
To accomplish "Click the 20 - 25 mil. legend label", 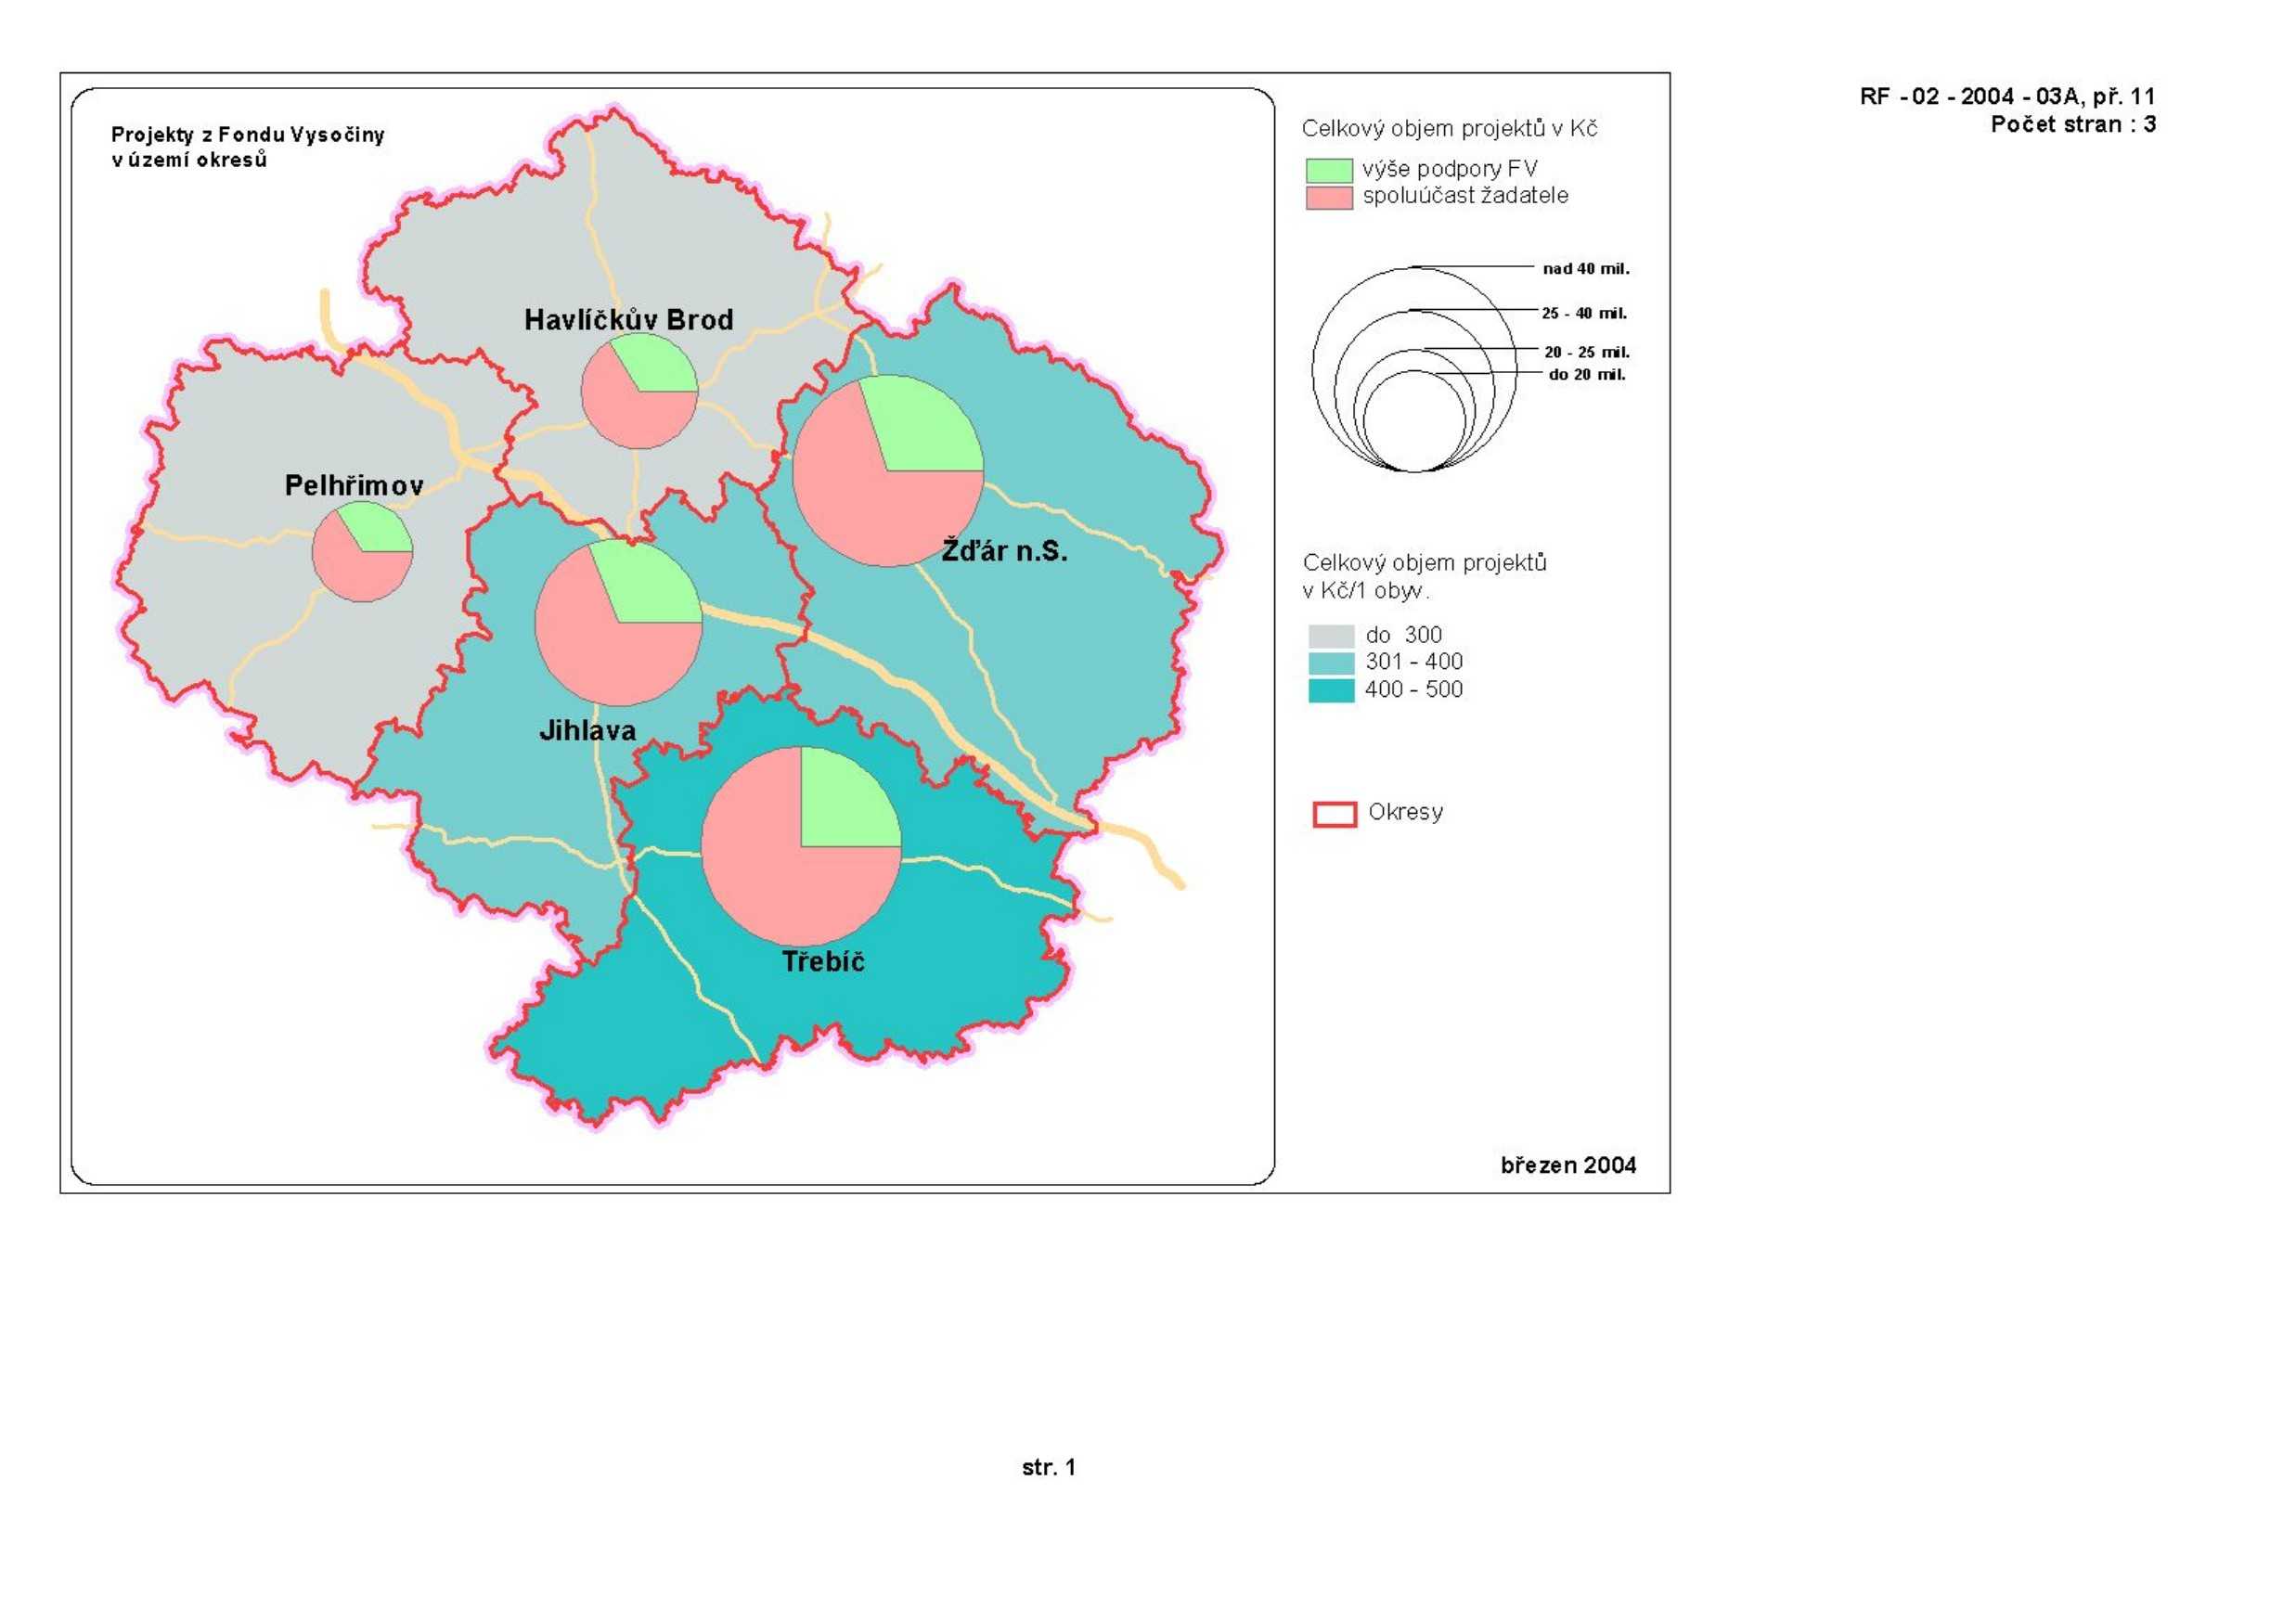I will click(x=1587, y=352).
